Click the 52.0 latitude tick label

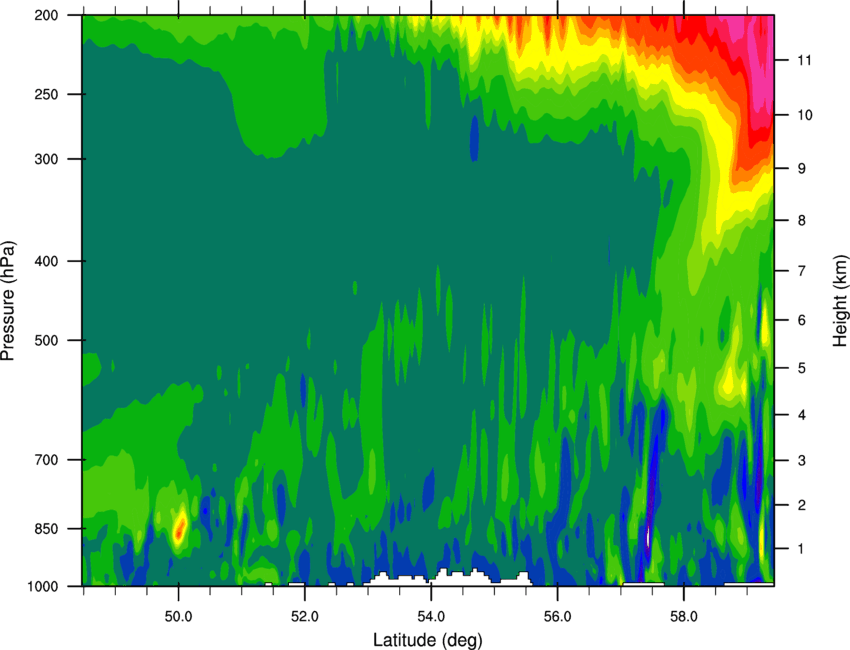pyautogui.click(x=305, y=617)
